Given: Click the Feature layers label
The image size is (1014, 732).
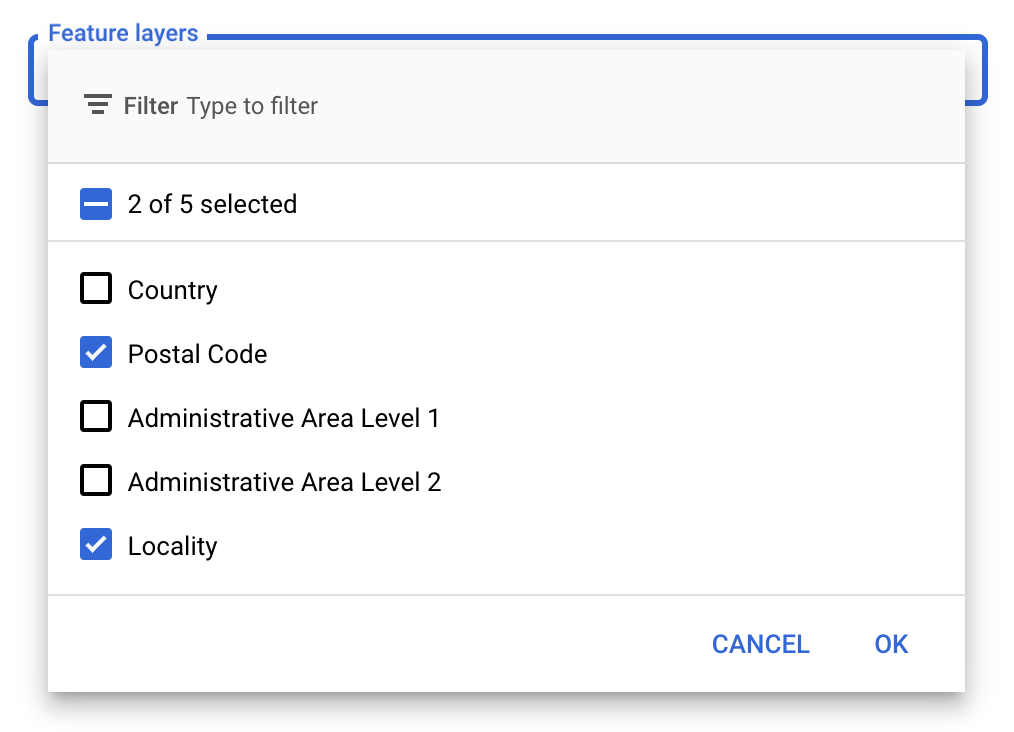Looking at the screenshot, I should pyautogui.click(x=122, y=32).
